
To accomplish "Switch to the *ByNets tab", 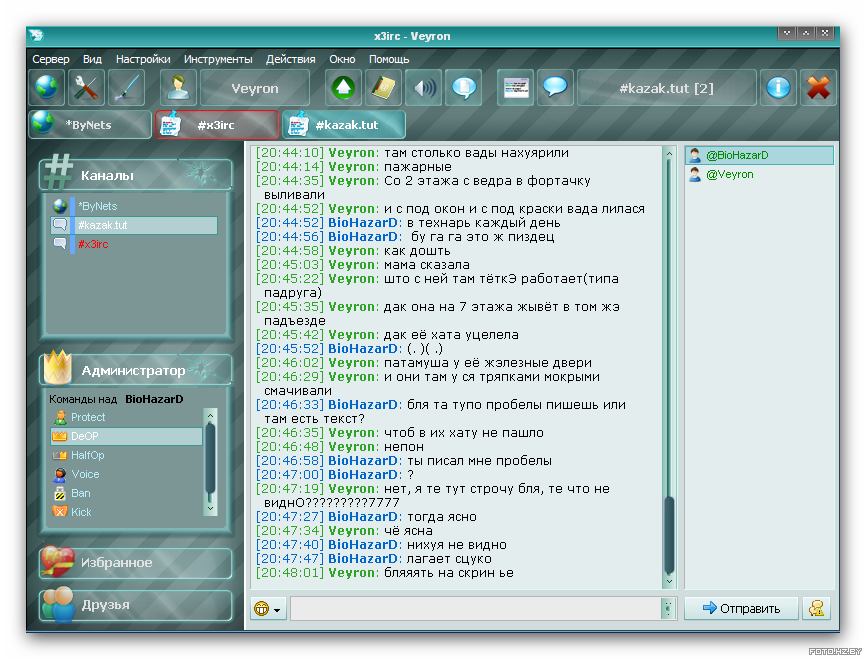I will click(90, 124).
